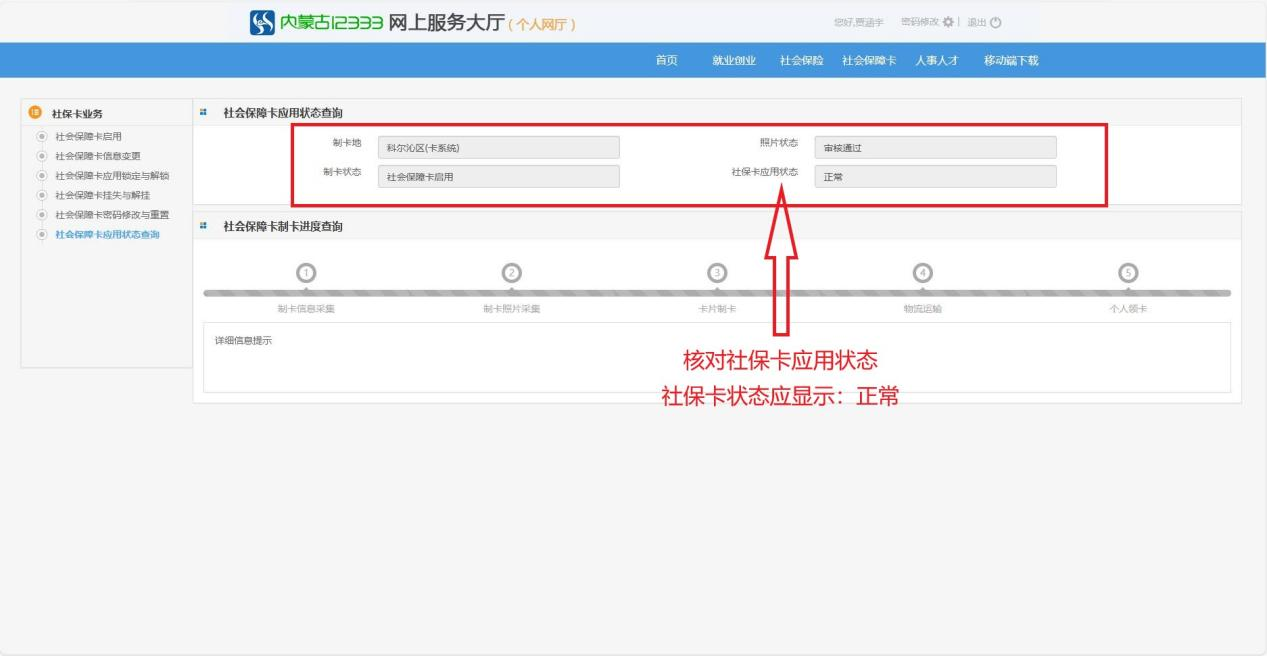Click the 退出 power icon
Image resolution: width=1267 pixels, height=656 pixels.
[x=995, y=22]
